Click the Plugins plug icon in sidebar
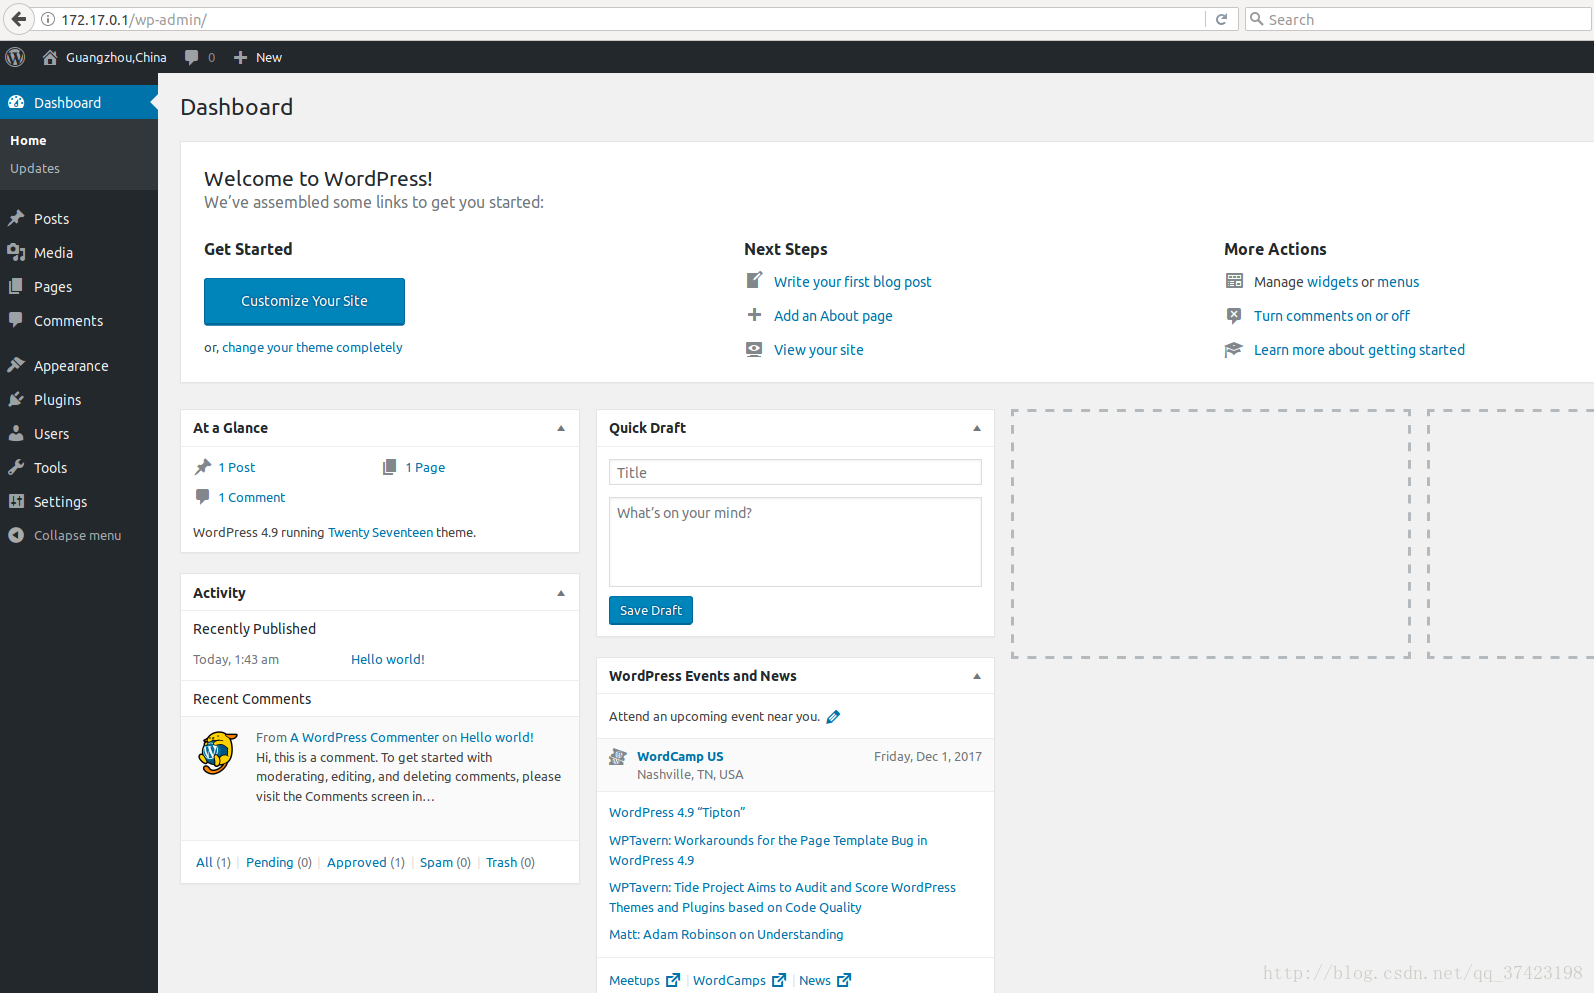The width and height of the screenshot is (1594, 993). click(x=16, y=399)
